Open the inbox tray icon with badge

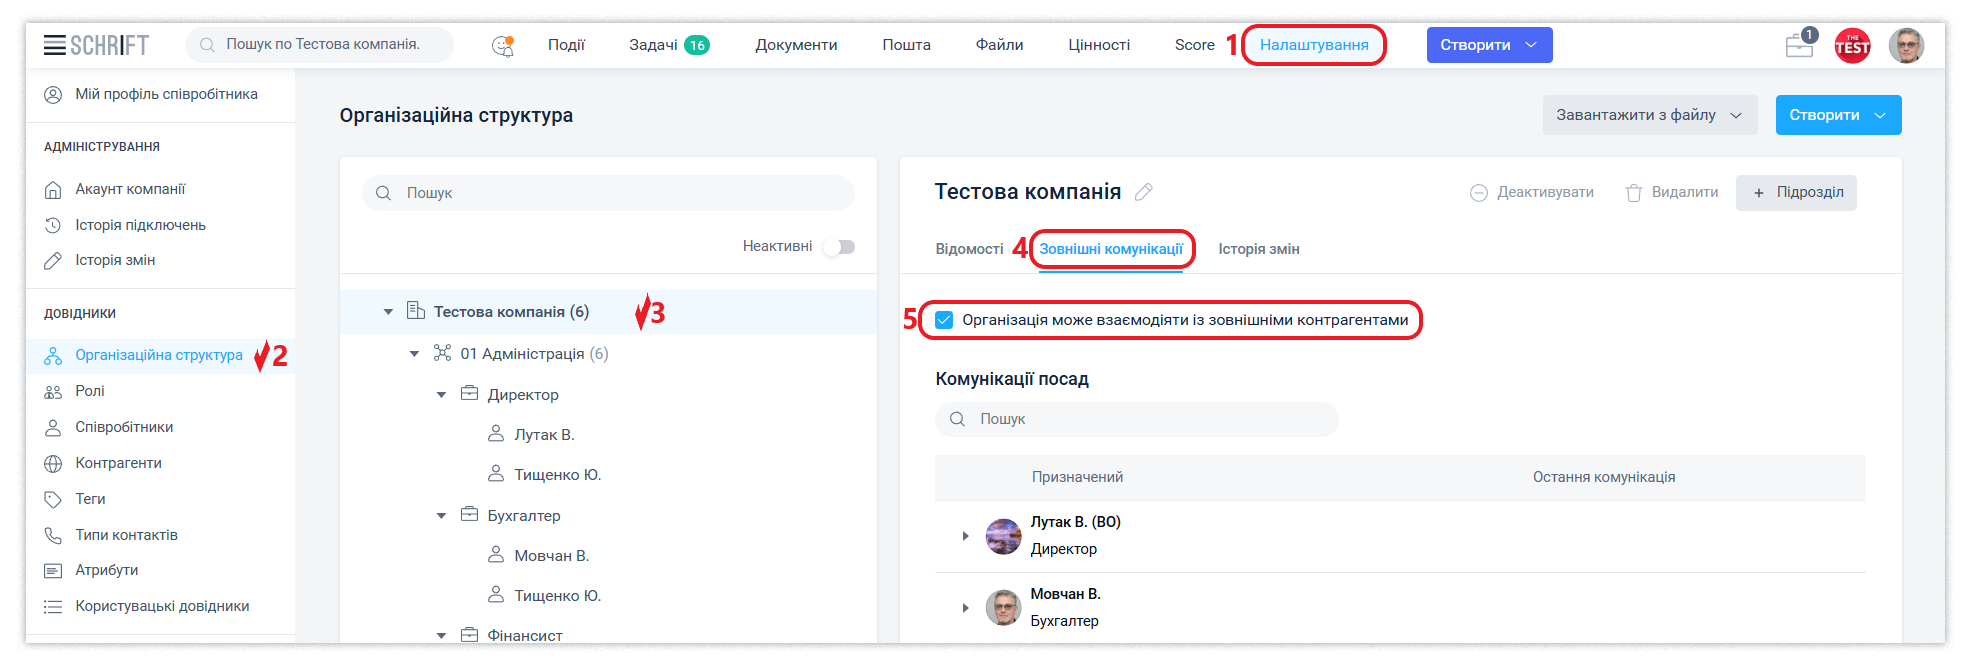[1799, 45]
